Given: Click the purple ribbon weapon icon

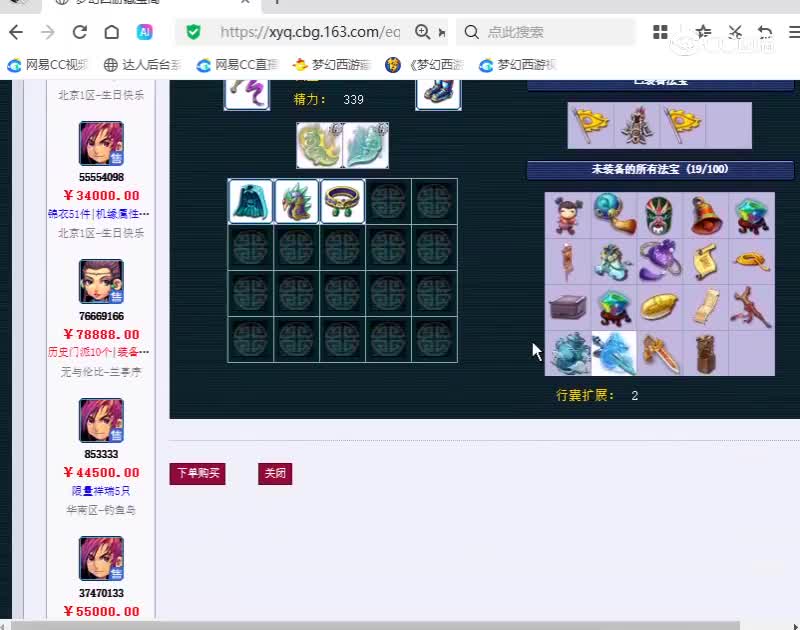Looking at the screenshot, I should (x=247, y=94).
